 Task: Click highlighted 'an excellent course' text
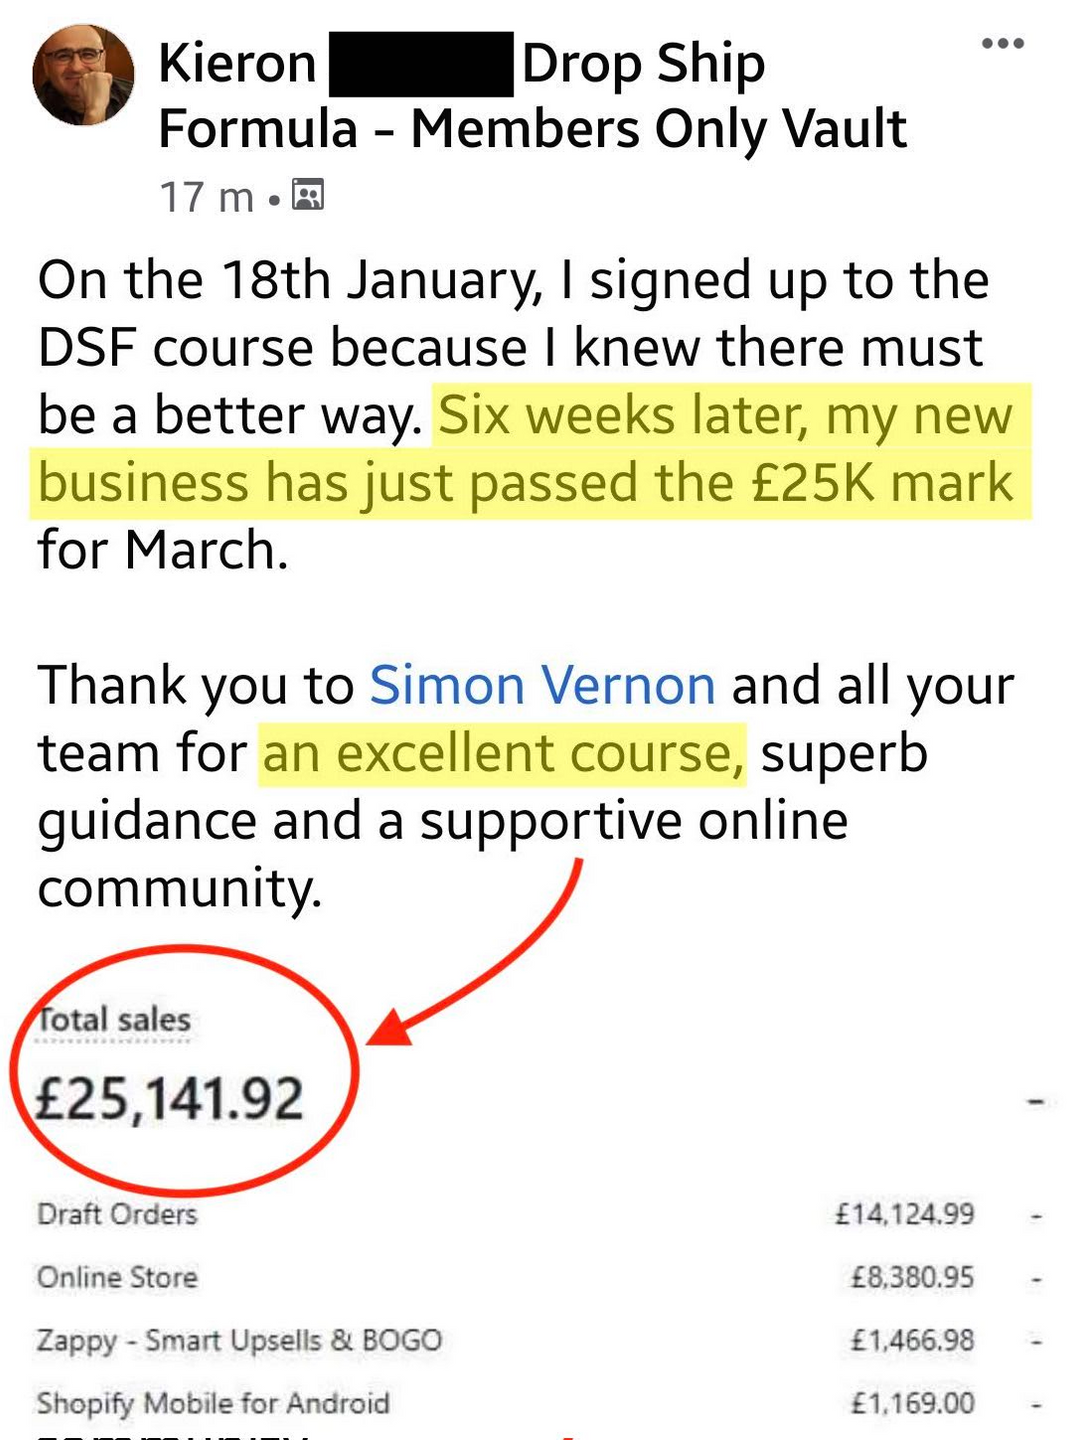[x=502, y=753]
